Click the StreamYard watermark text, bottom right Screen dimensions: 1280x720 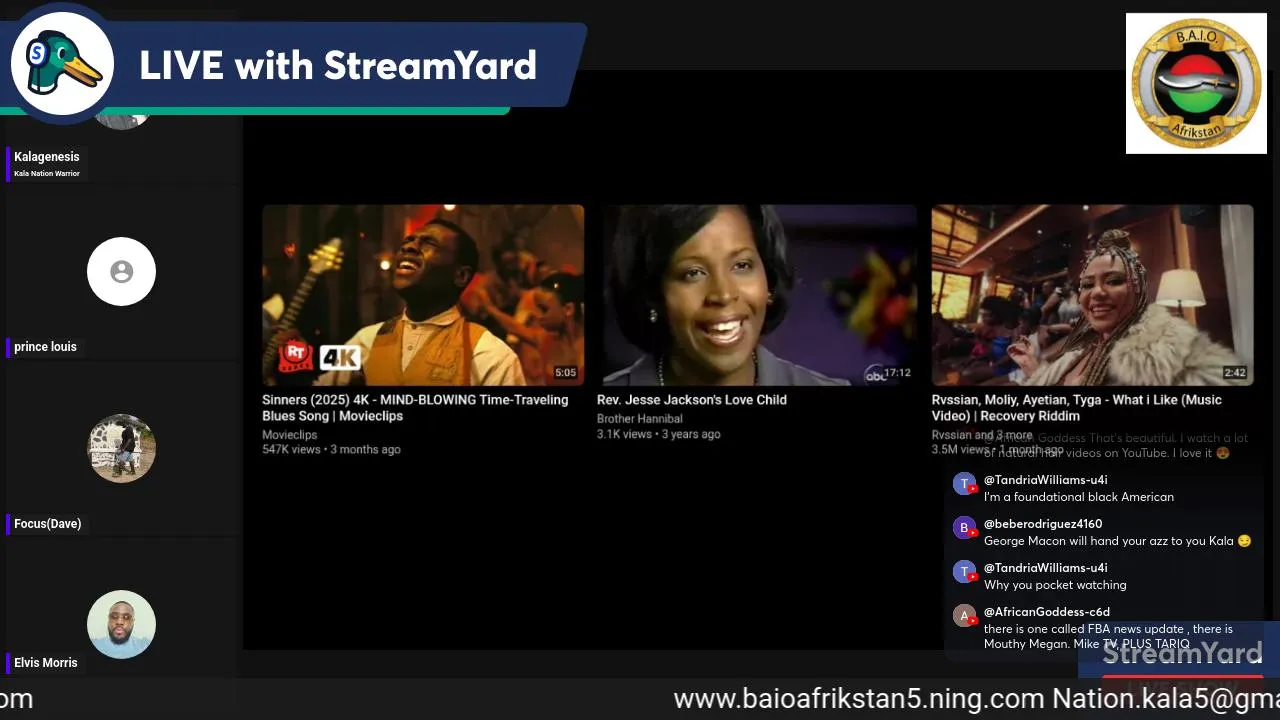(1182, 655)
